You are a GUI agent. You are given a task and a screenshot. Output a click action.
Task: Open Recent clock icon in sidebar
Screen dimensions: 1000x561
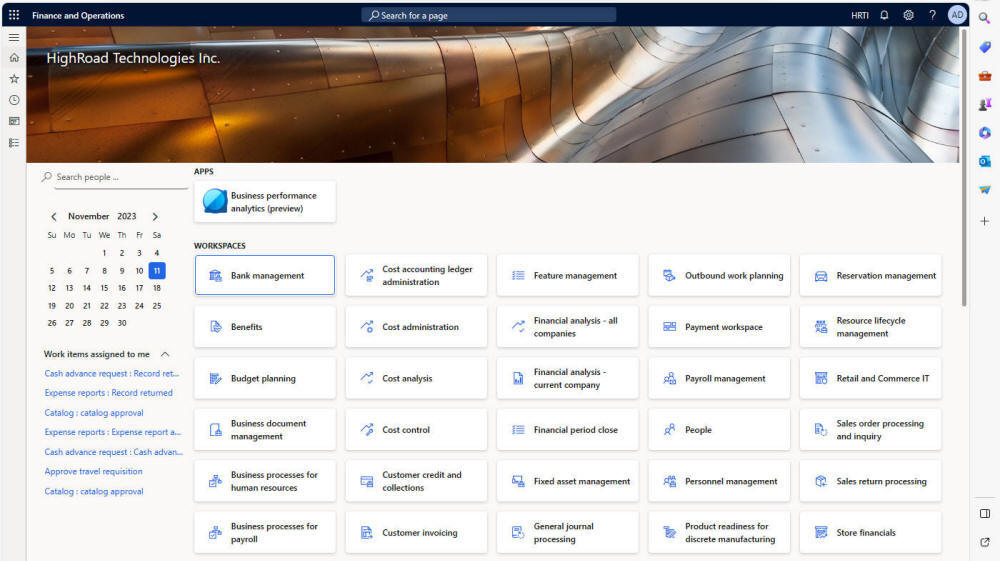(14, 100)
